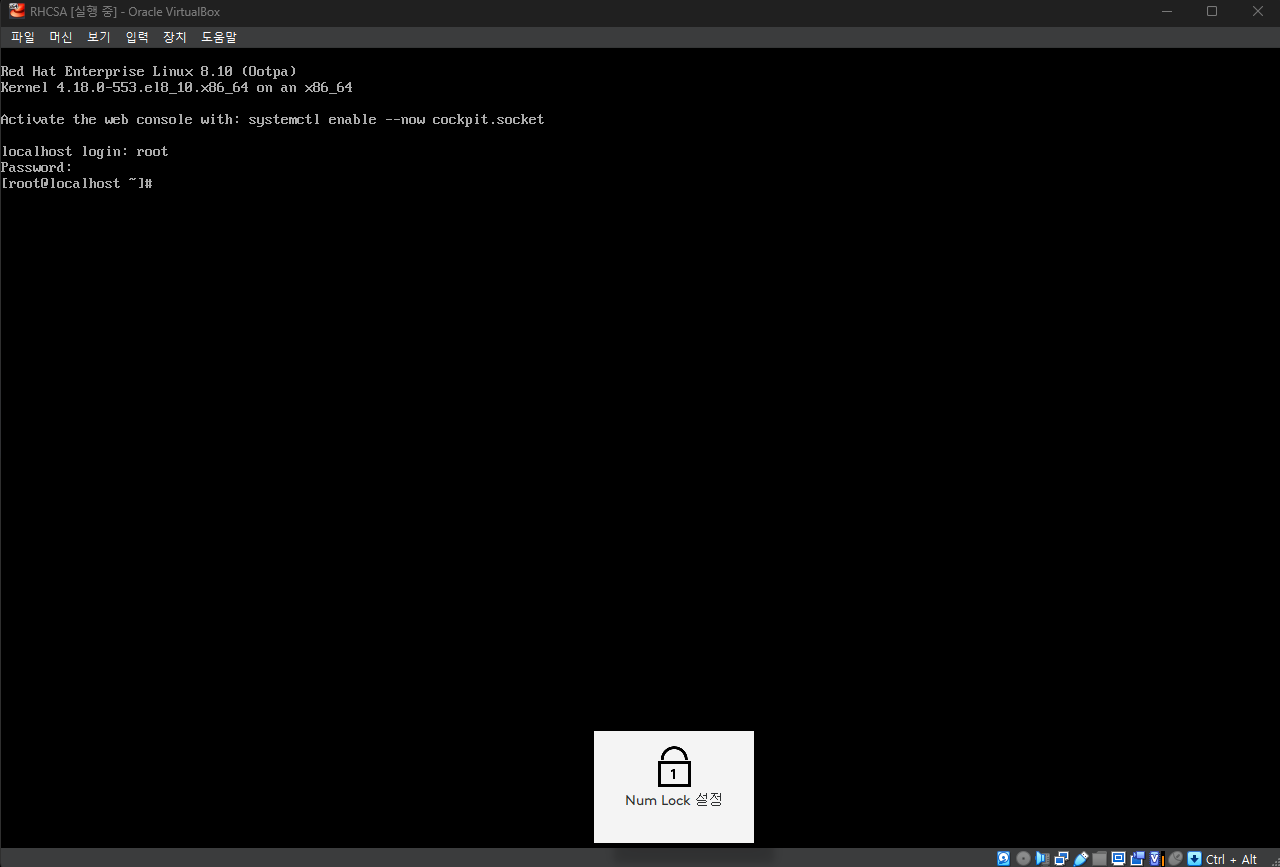Click the recording overlapping-screens indicator icon
Screen dimensions: 1280x867
1137,858
